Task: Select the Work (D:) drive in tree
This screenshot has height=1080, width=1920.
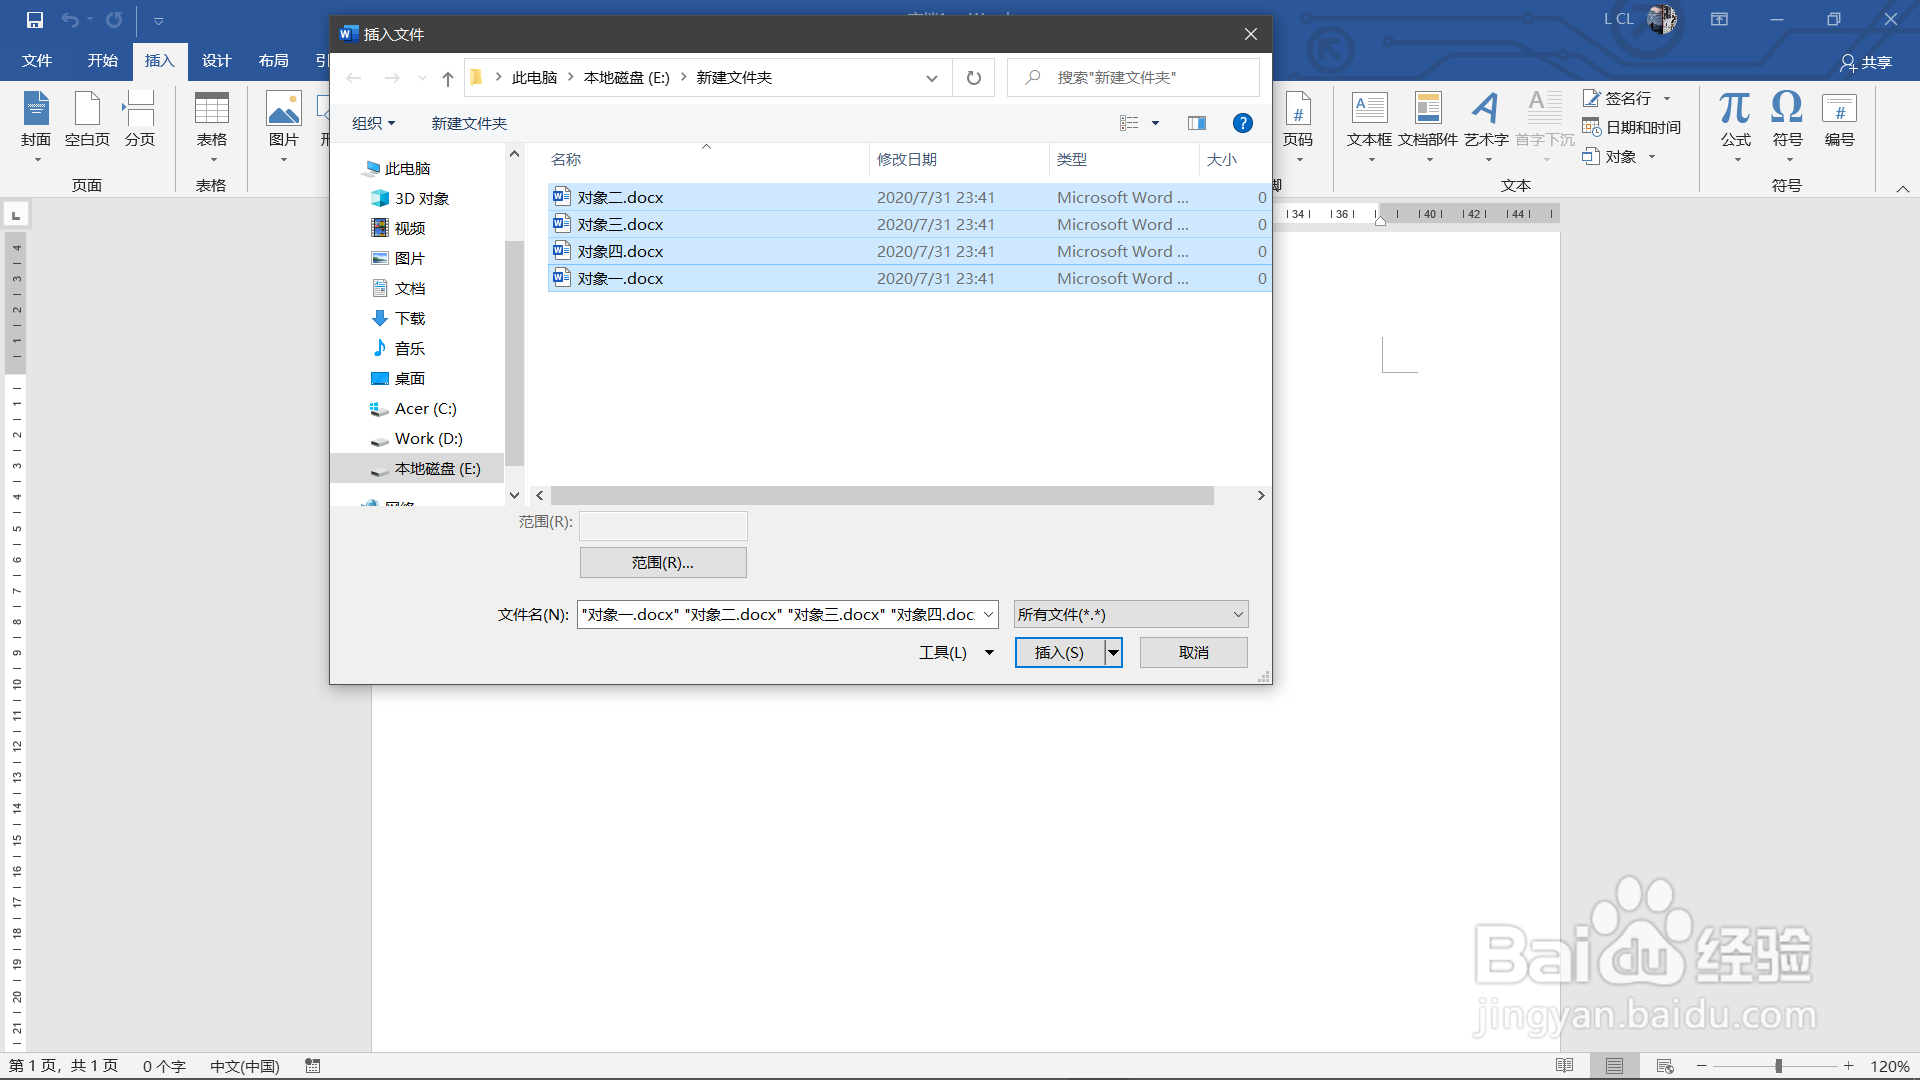Action: pos(428,438)
